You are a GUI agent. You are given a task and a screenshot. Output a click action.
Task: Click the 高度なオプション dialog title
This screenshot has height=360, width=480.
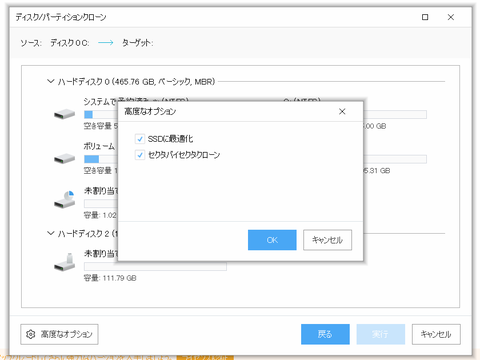[150, 111]
